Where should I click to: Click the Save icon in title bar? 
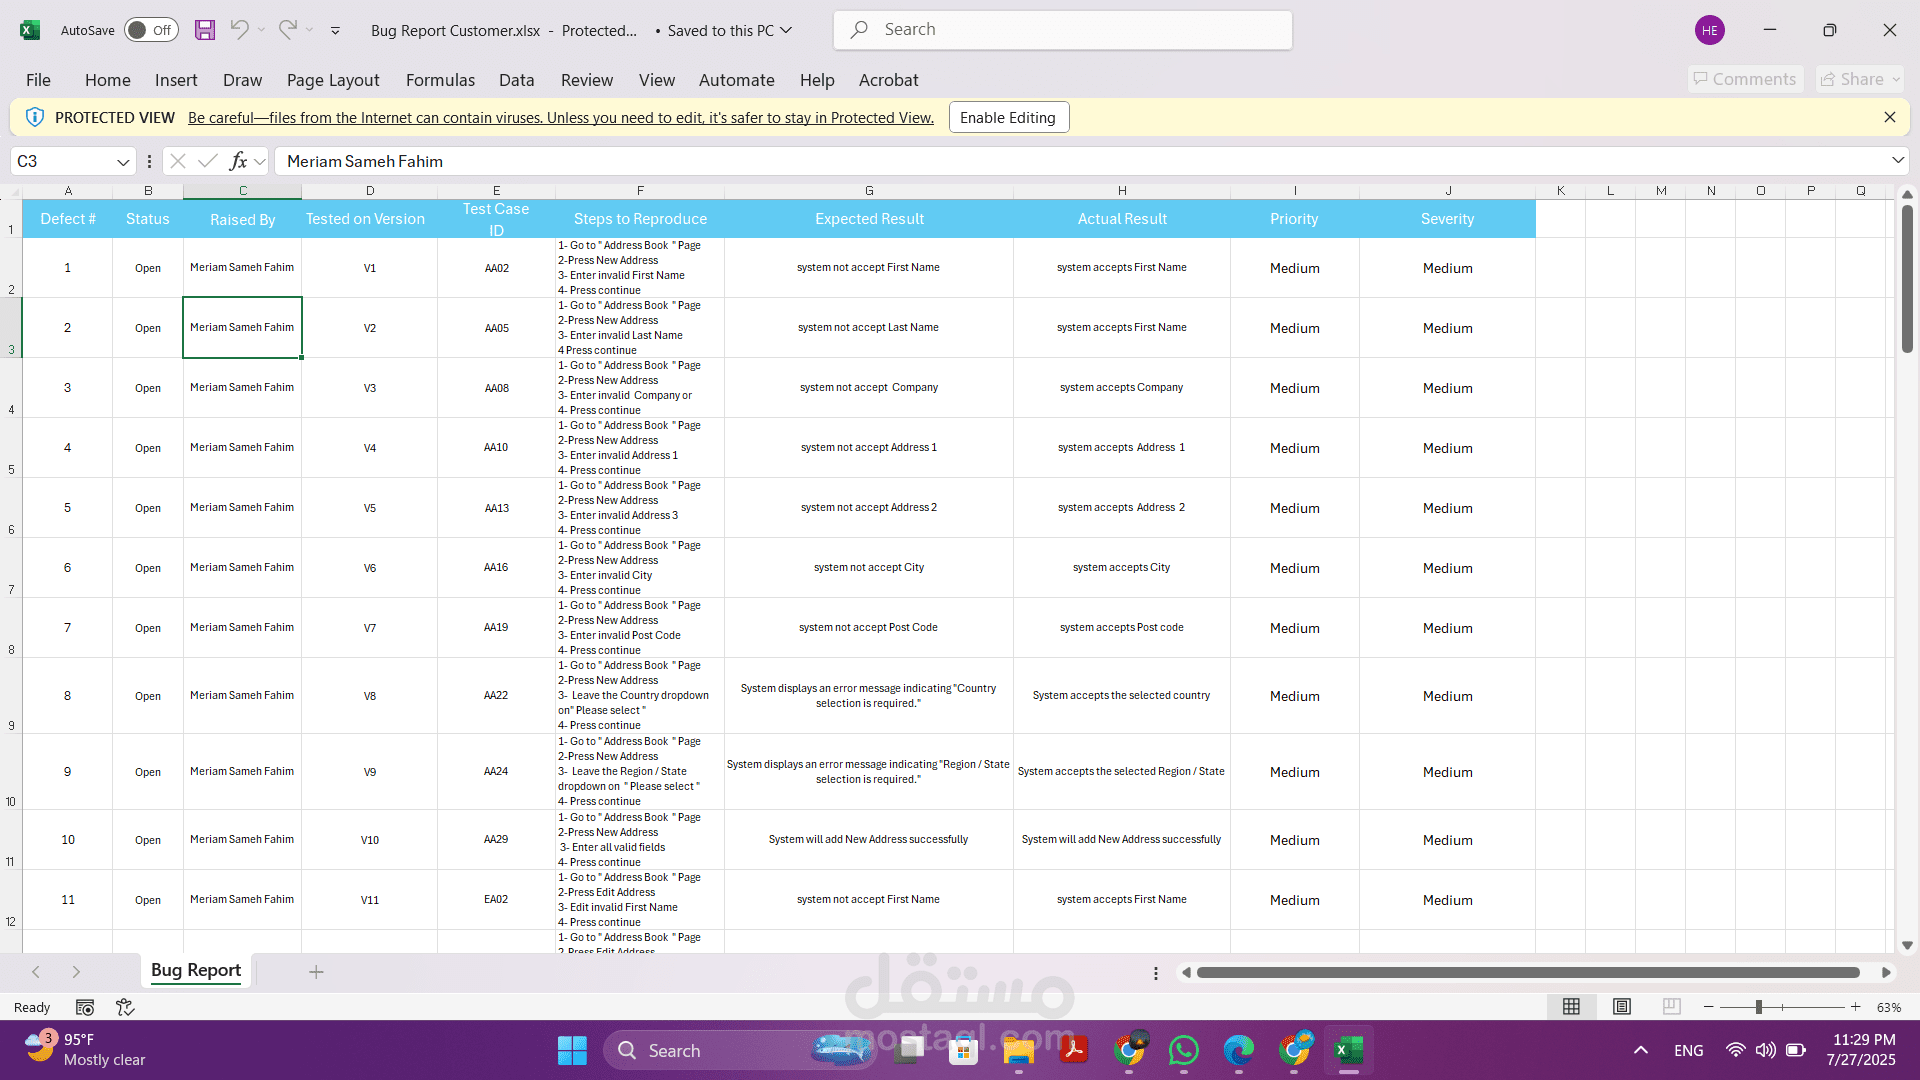[205, 30]
